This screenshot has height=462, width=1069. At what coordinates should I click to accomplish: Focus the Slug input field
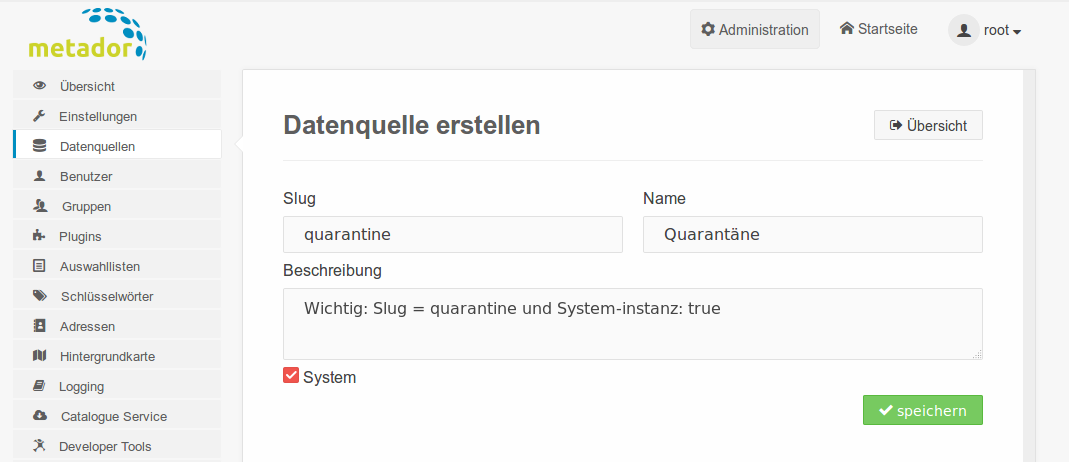[453, 234]
